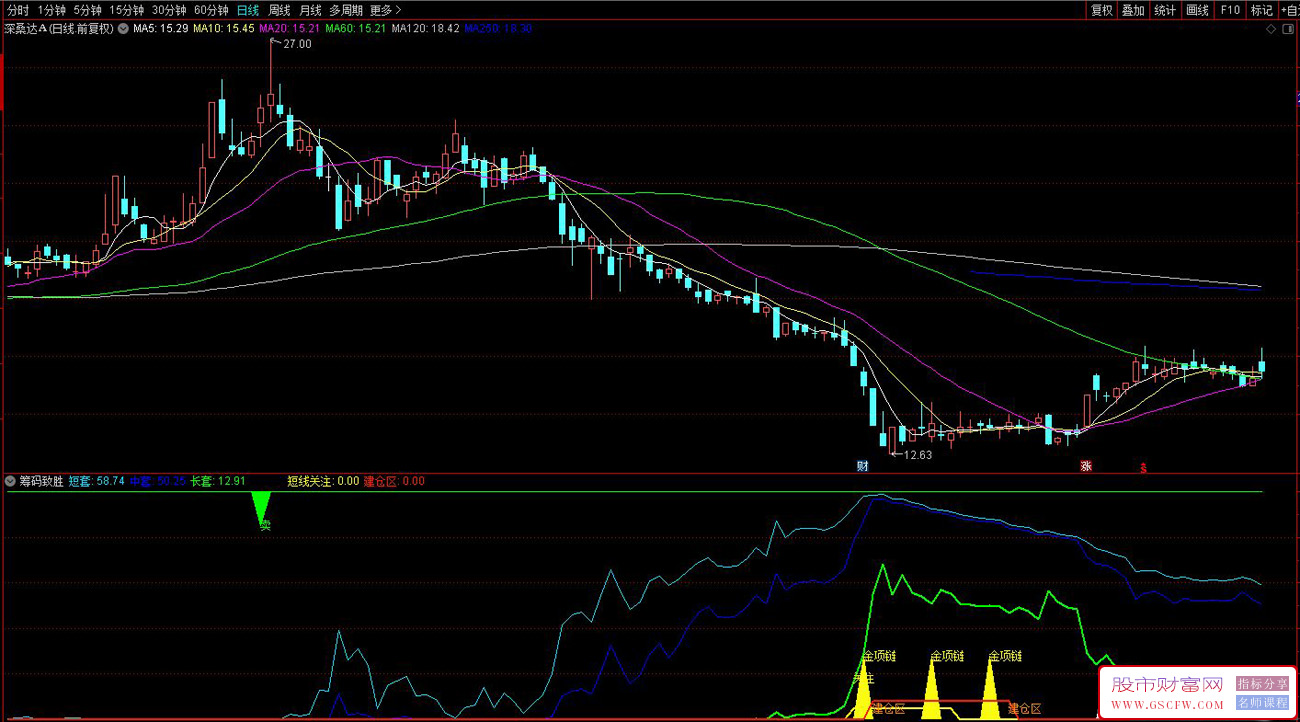
Task: Click the diamond icon at chart top-right
Action: click(x=1270, y=30)
